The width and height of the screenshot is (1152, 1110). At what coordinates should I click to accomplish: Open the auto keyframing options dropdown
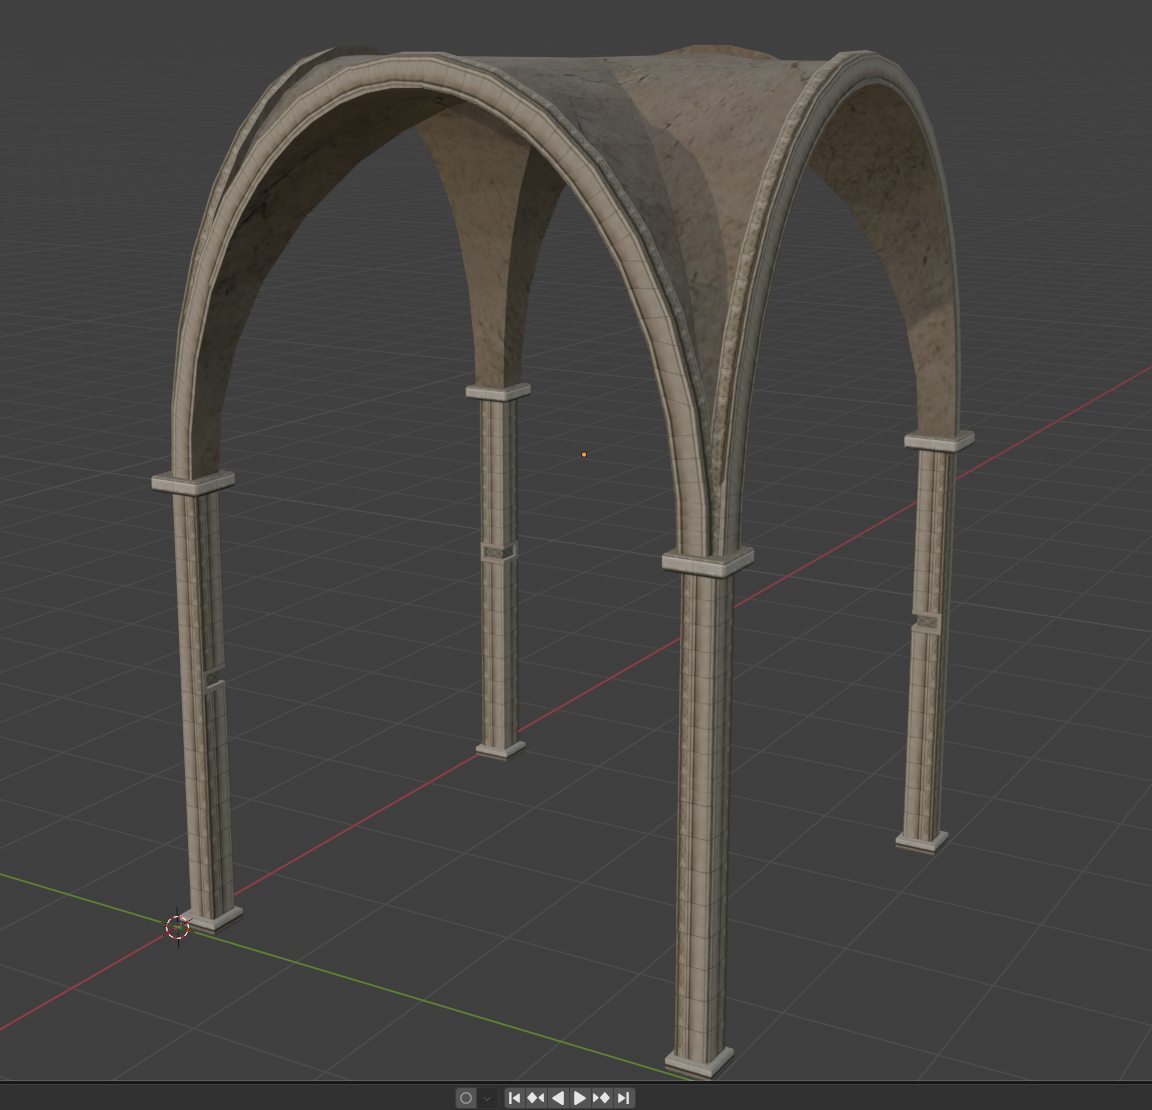[x=488, y=1098]
